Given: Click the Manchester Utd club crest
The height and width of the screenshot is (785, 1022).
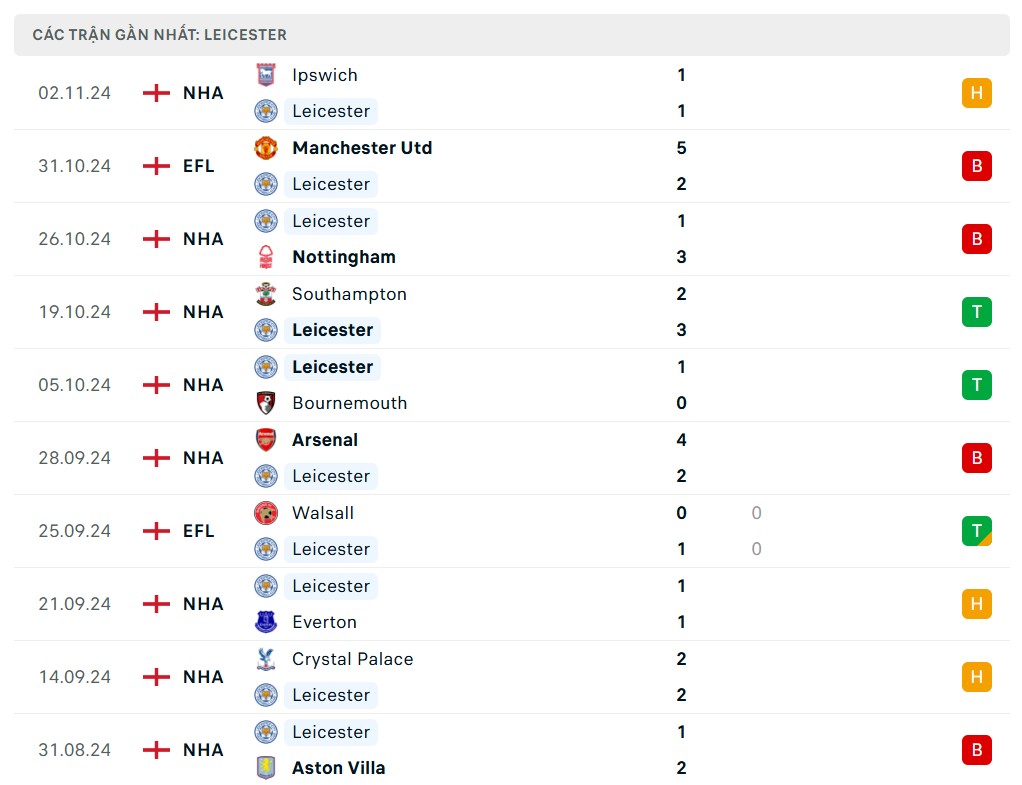Looking at the screenshot, I should [x=265, y=148].
